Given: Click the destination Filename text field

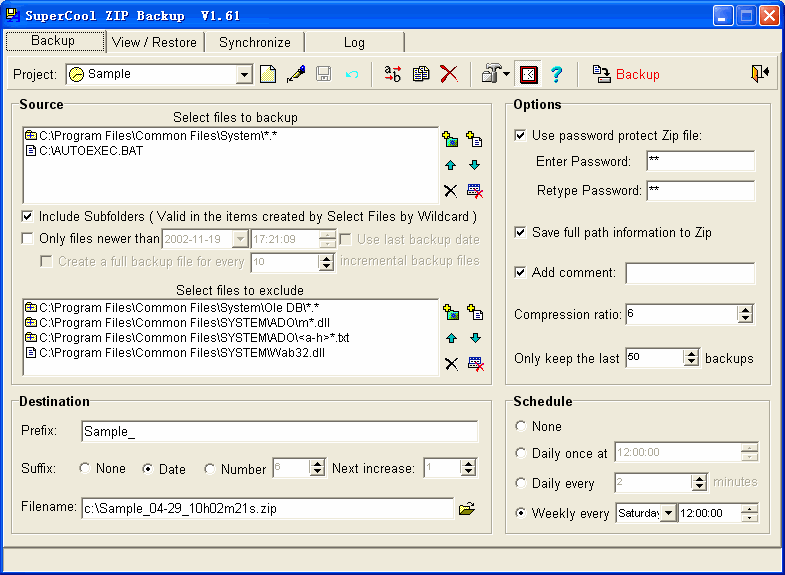Looking at the screenshot, I should coord(267,508).
